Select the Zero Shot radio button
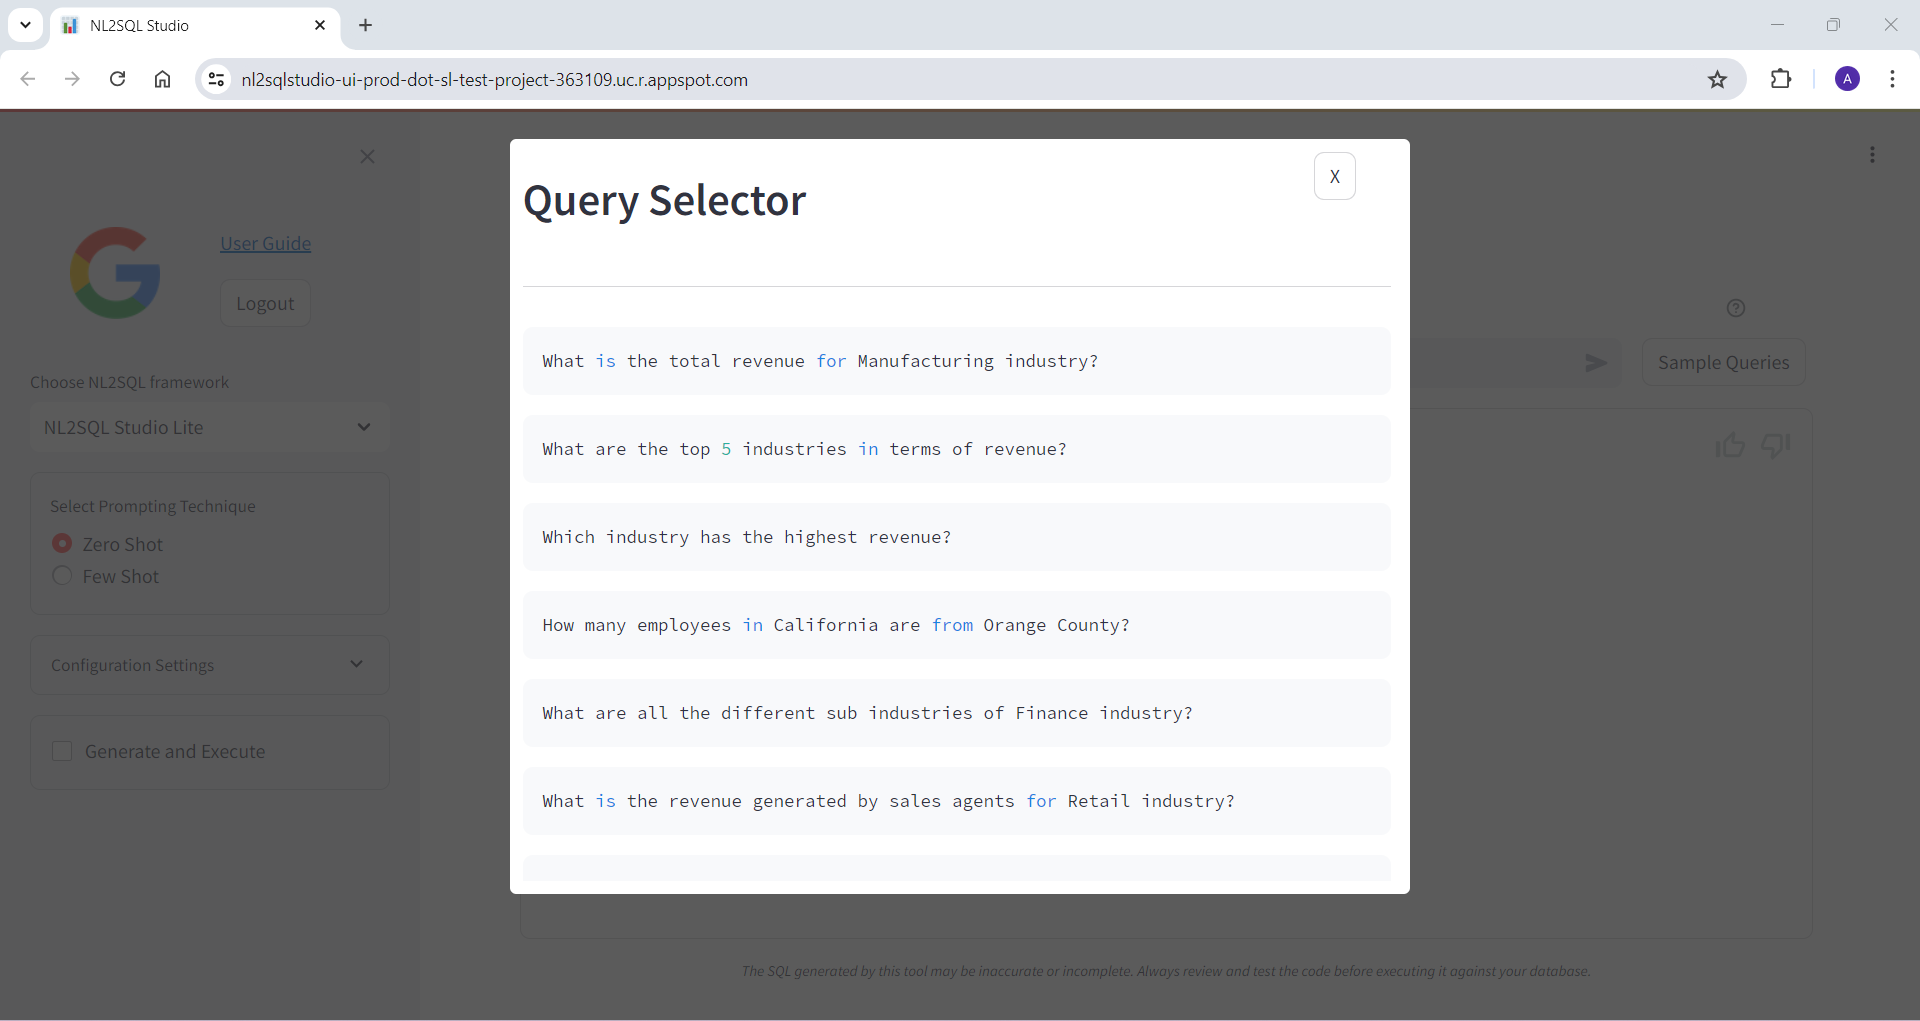The width and height of the screenshot is (1920, 1021). pos(62,543)
